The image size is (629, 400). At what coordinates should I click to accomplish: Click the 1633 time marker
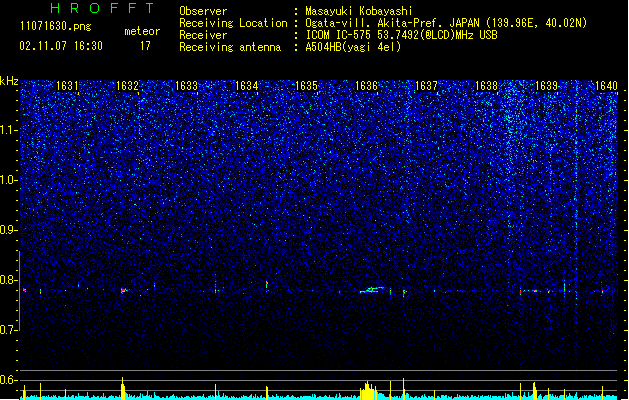(x=187, y=86)
